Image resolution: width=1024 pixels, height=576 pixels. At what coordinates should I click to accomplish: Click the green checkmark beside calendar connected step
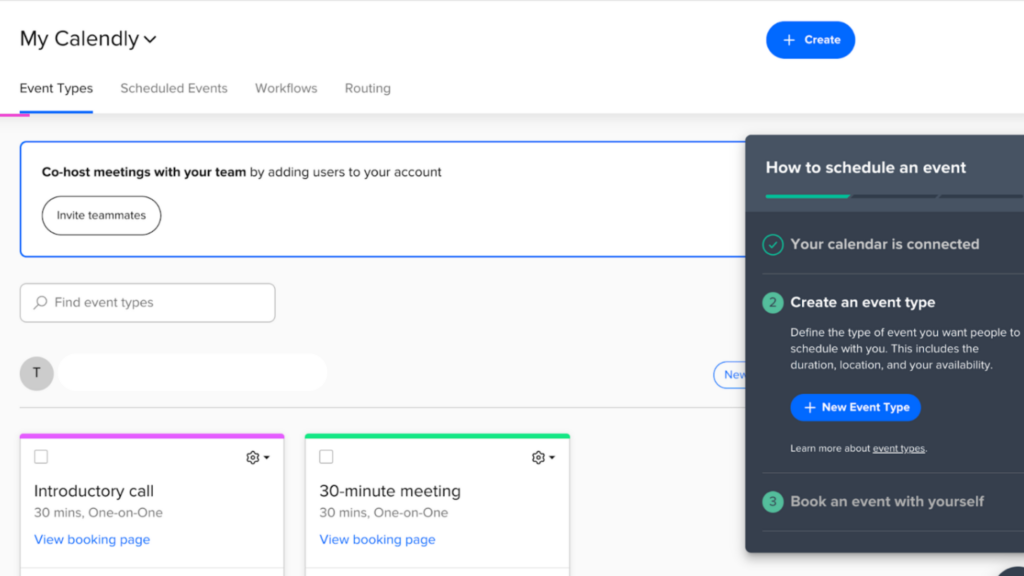771,244
